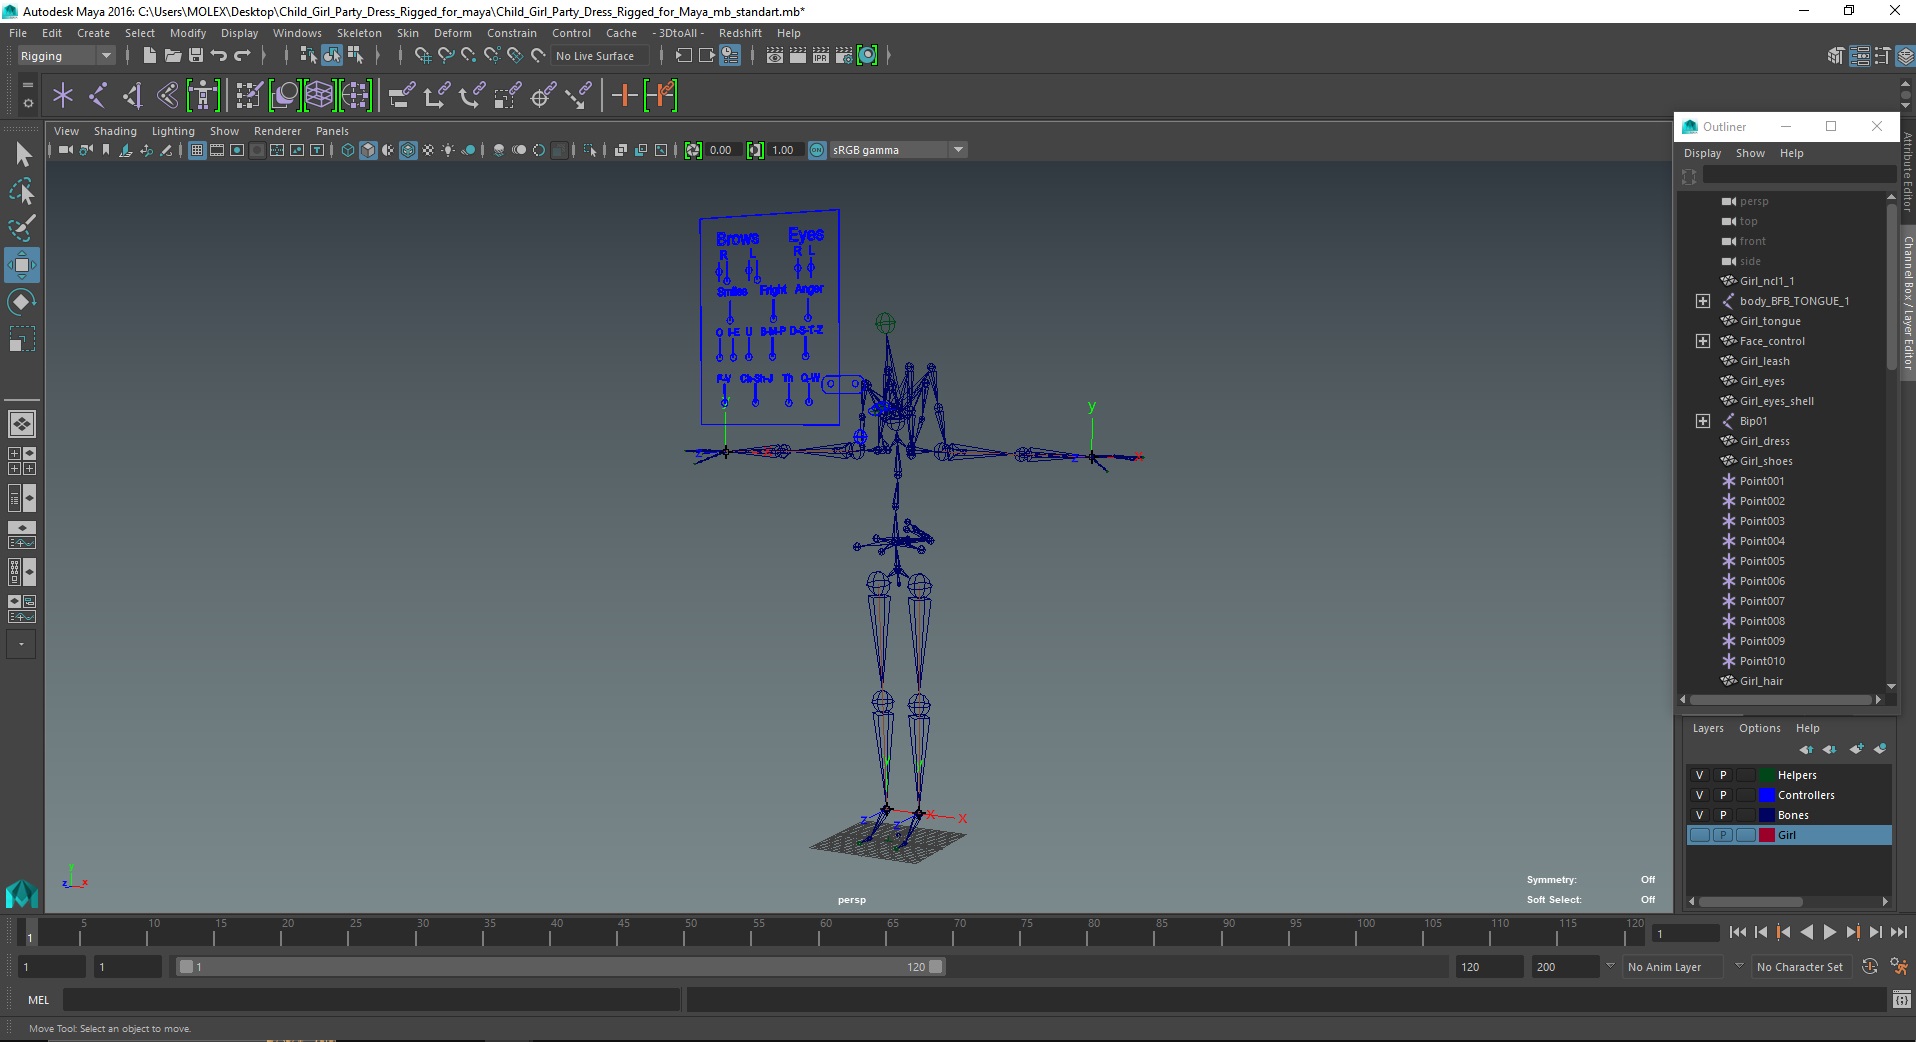Redo with the toolbar redo arrow
The height and width of the screenshot is (1042, 1916).
coord(242,55)
